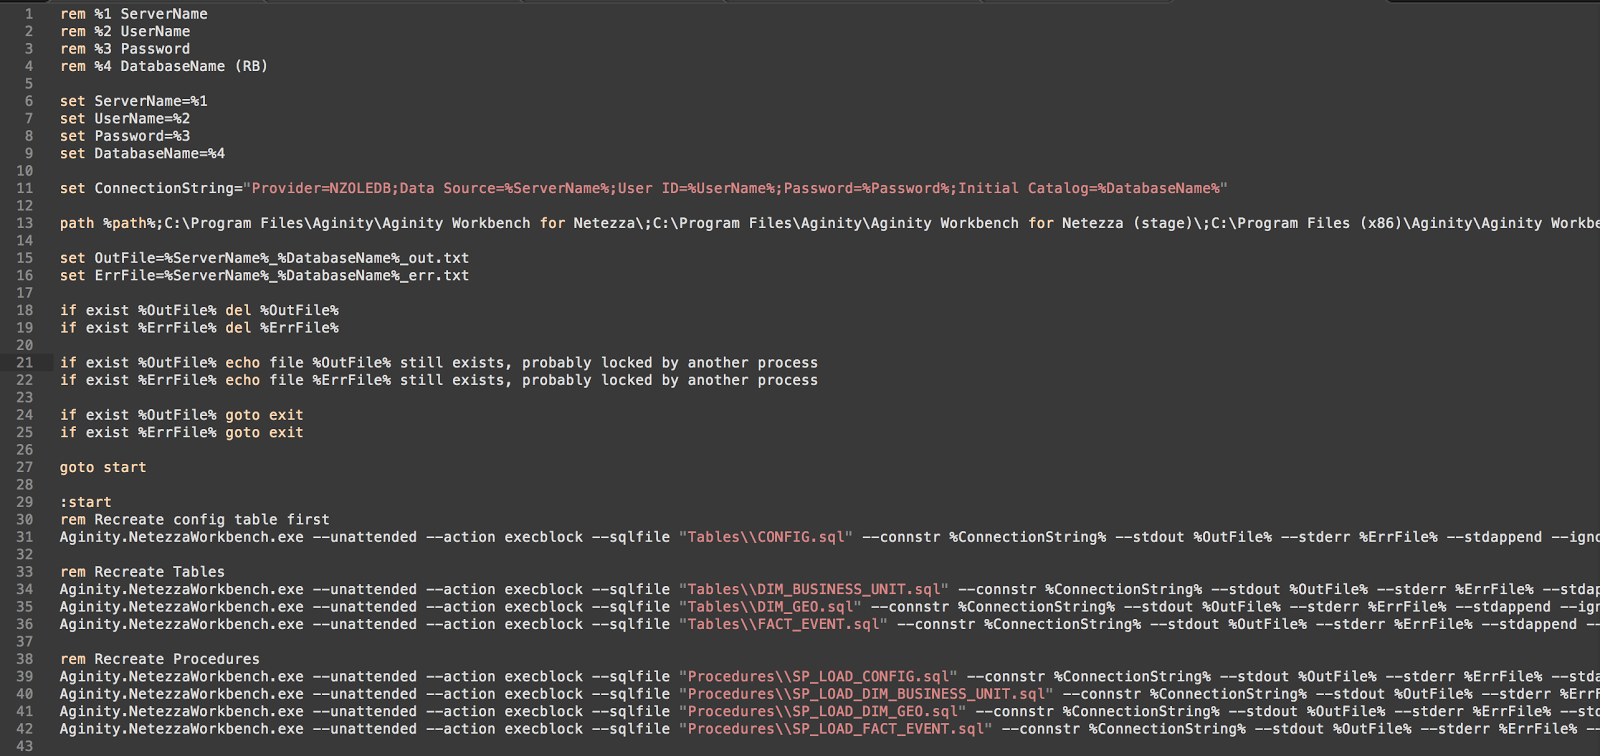Click the 'rem Recreate Tables' comment
1600x756 pixels.
pos(142,572)
